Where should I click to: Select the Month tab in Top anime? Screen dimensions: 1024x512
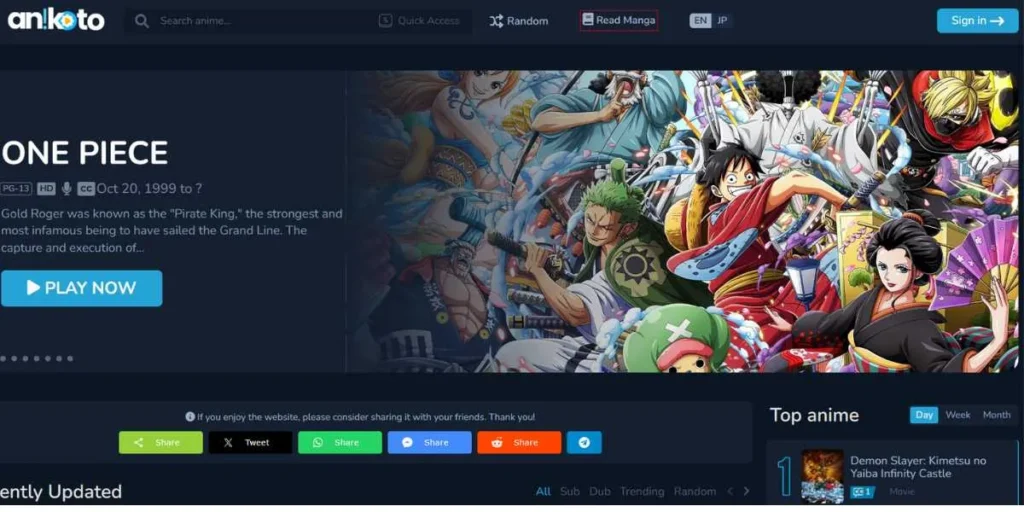point(997,415)
